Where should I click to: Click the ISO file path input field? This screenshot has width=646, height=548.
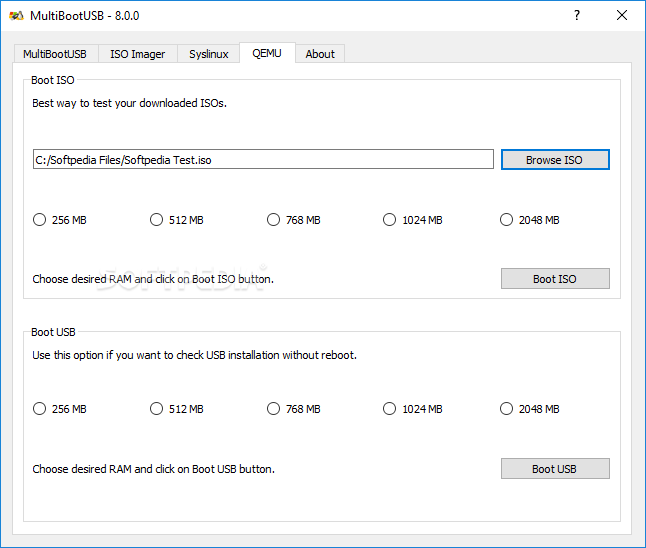(263, 159)
